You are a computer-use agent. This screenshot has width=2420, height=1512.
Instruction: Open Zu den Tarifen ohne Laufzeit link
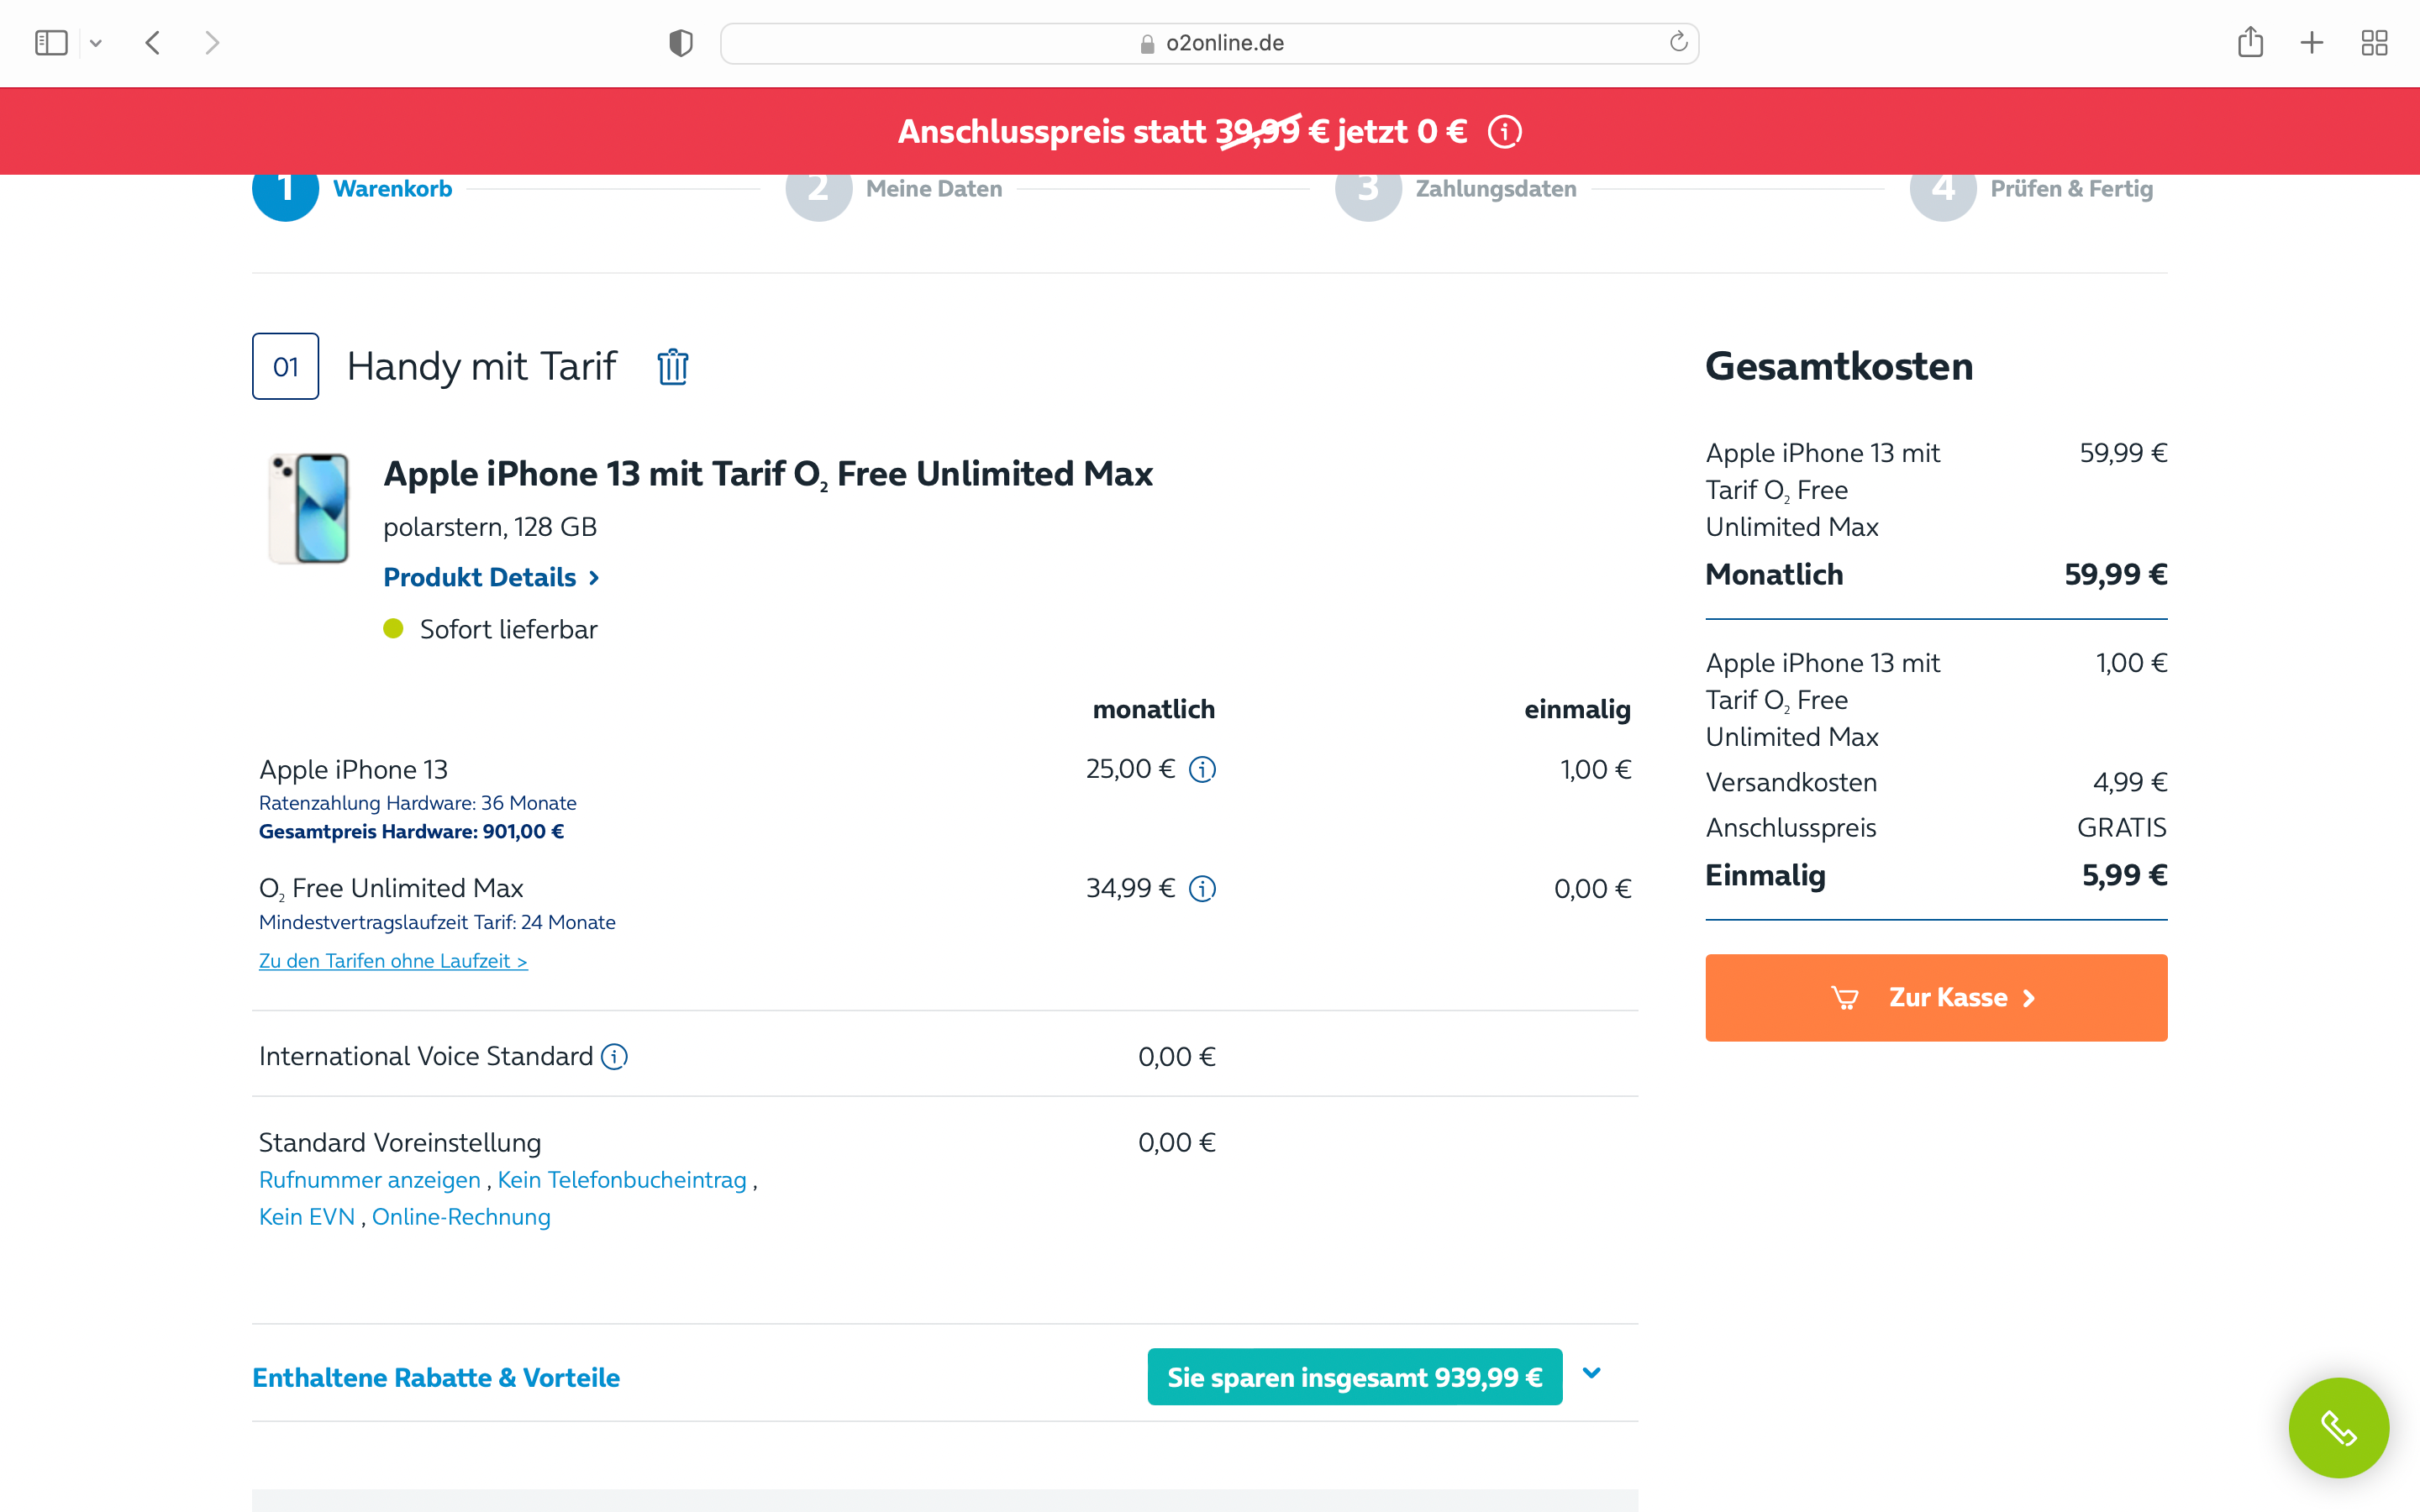[393, 961]
